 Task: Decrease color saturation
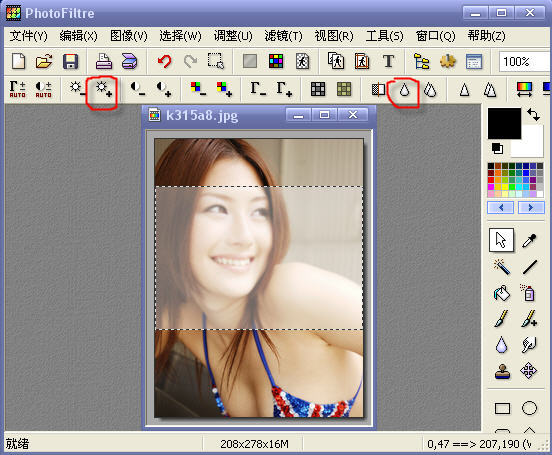pyautogui.click(x=198, y=89)
